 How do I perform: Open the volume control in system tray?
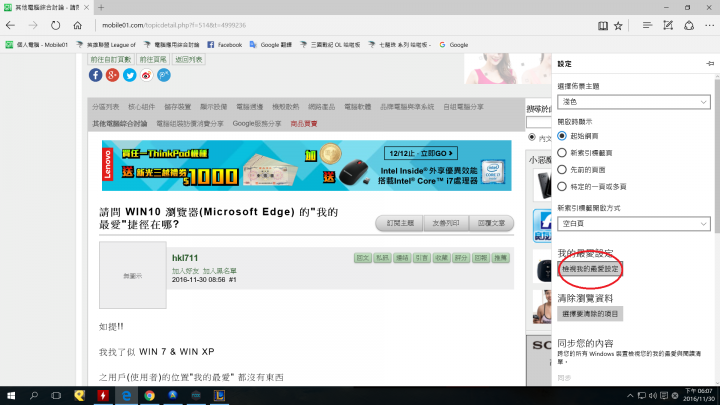(x=653, y=395)
